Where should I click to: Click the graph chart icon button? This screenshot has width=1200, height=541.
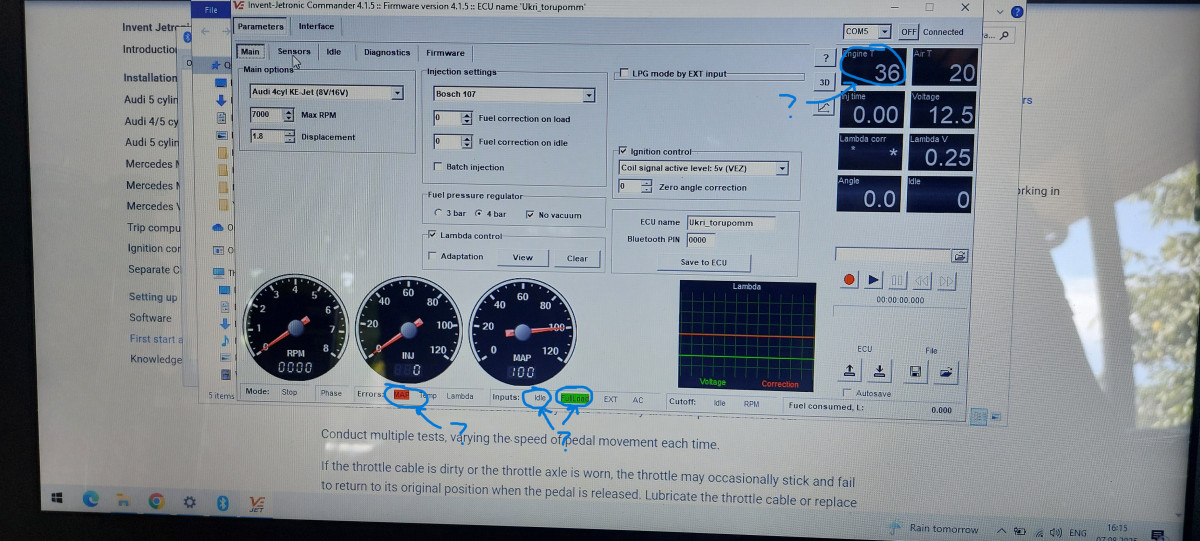824,105
